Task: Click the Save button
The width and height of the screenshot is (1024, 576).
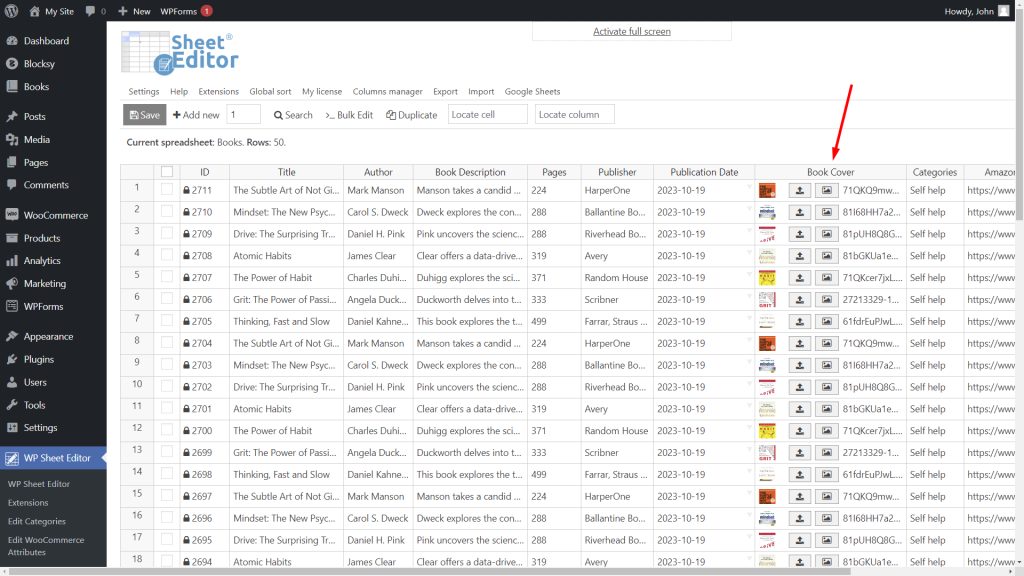Action: click(144, 115)
